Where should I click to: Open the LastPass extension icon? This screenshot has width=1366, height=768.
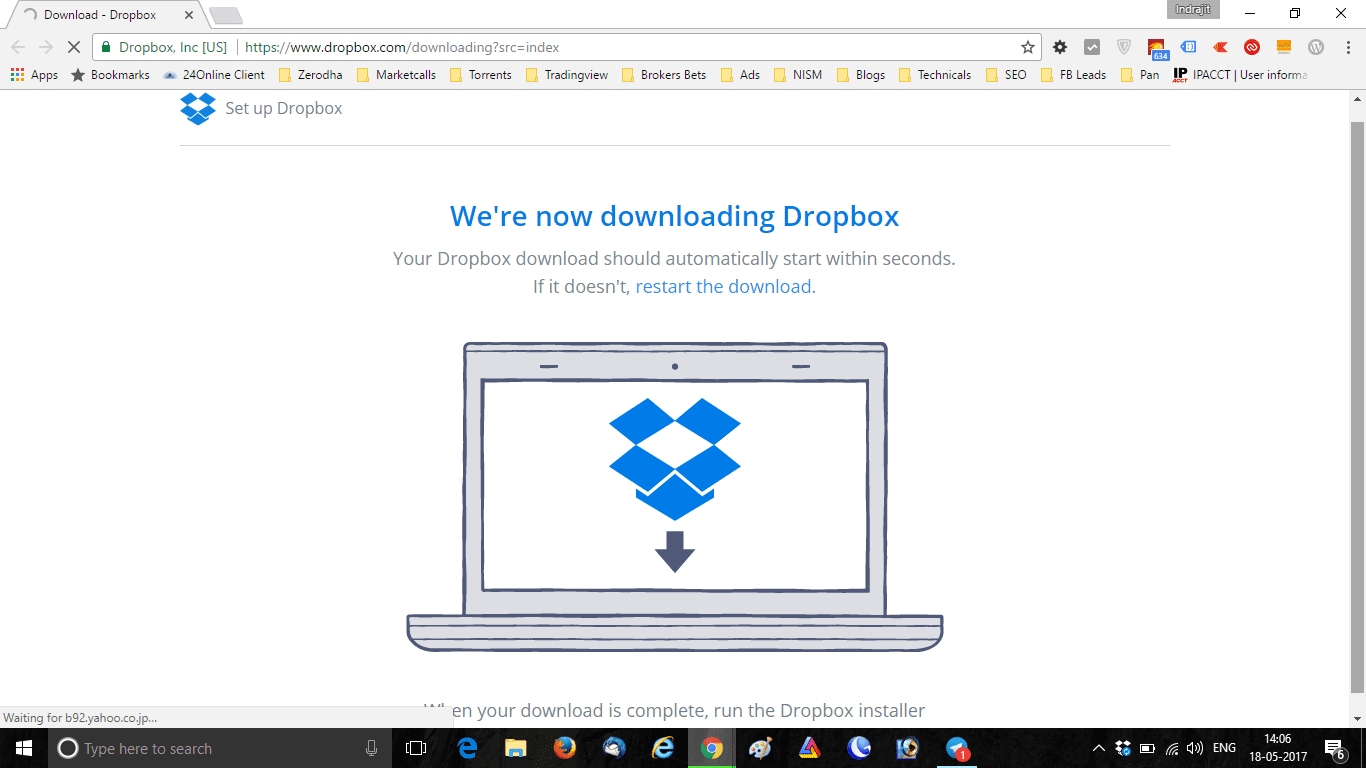[x=1251, y=46]
